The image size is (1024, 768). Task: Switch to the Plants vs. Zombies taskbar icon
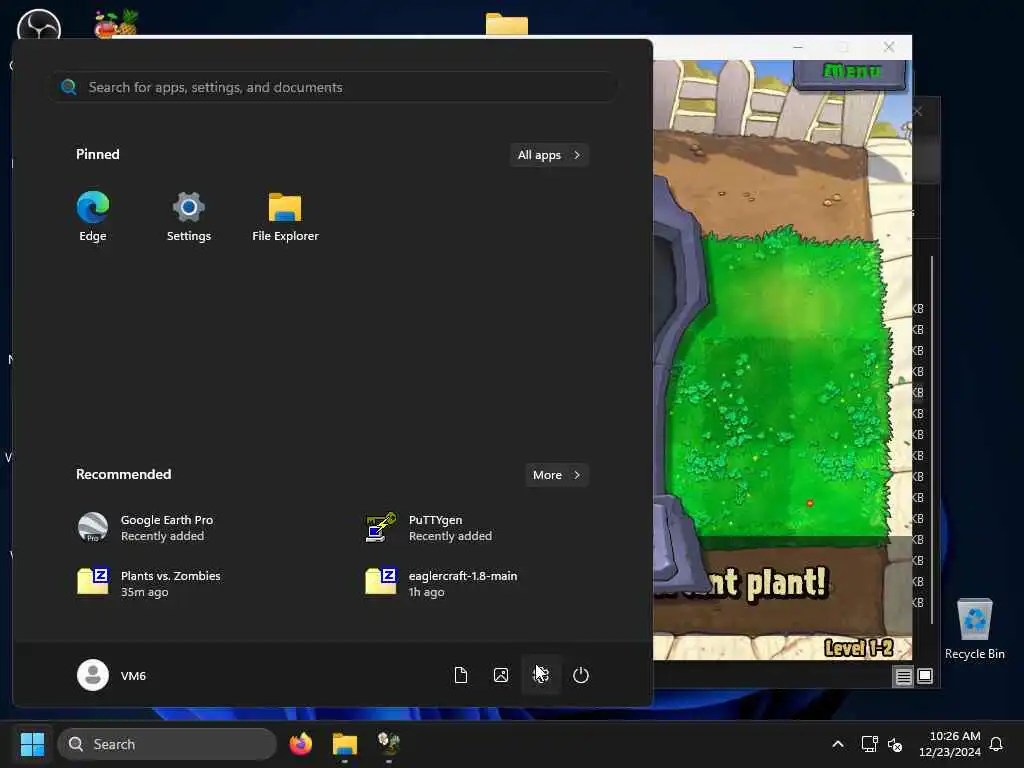[x=389, y=744]
